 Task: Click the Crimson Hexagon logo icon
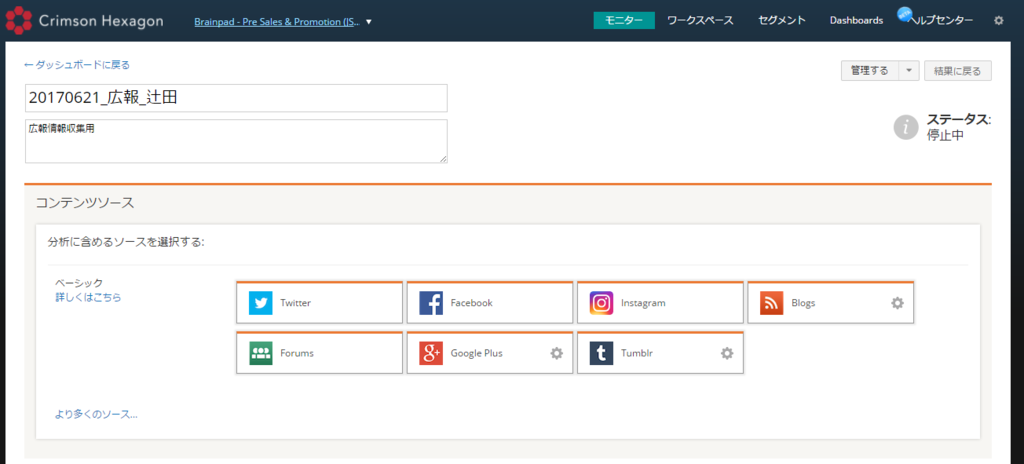(19, 20)
